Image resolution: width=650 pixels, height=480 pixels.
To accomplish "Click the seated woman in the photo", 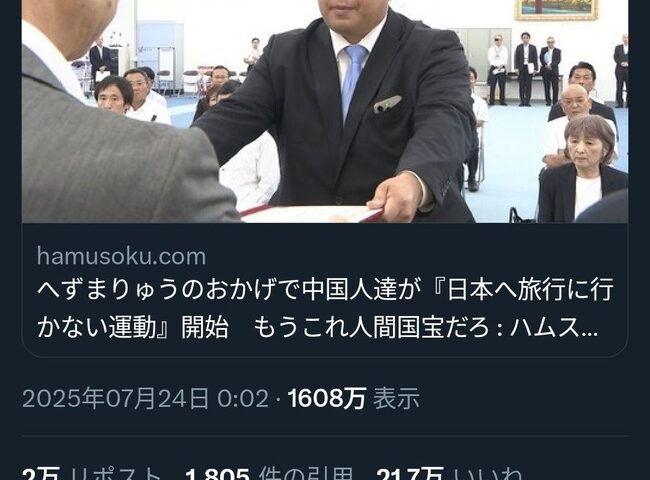I will pyautogui.click(x=582, y=170).
